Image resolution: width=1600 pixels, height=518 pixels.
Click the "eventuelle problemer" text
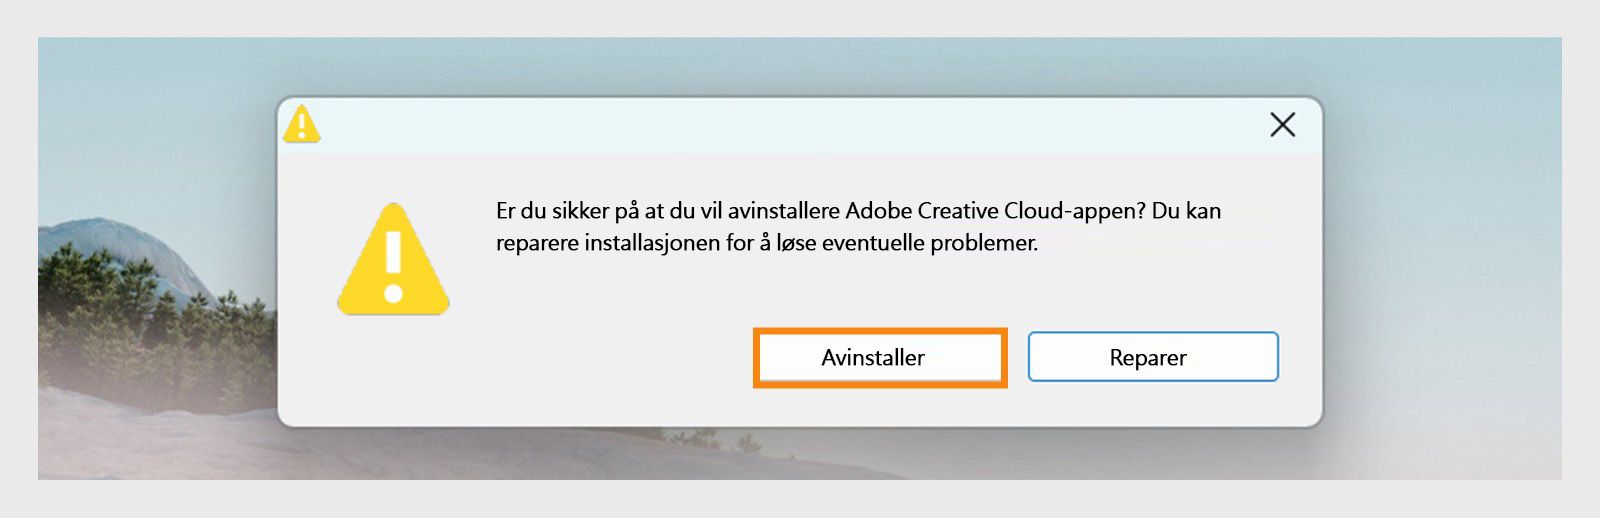click(929, 243)
